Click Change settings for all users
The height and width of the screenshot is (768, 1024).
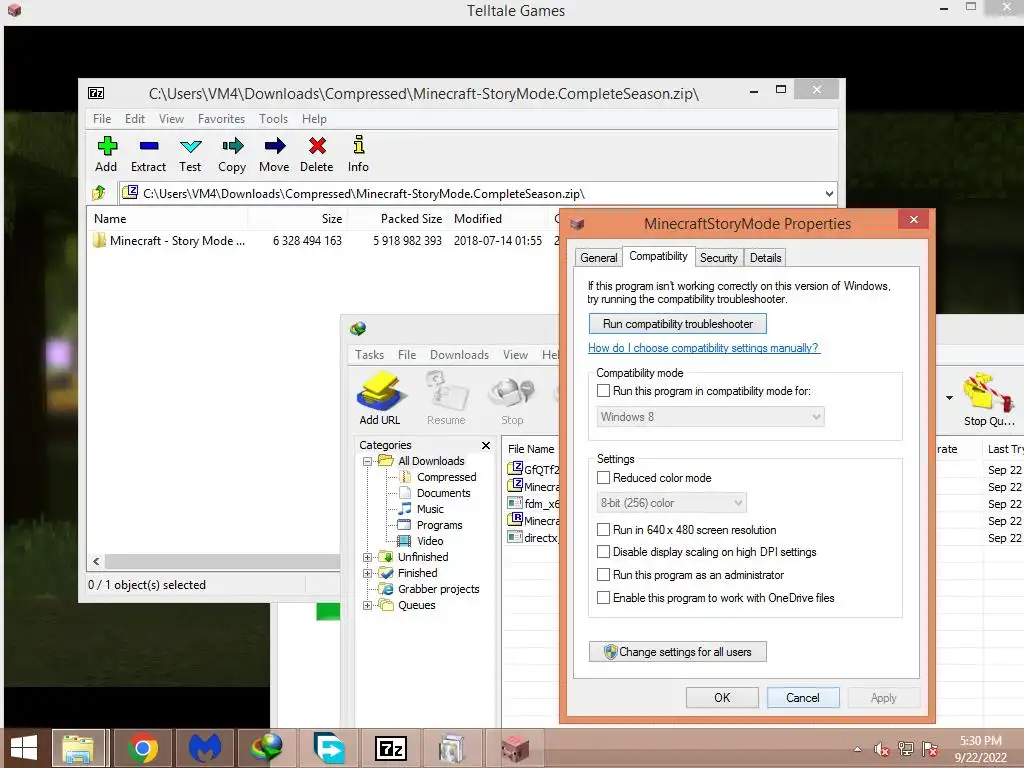coord(677,652)
